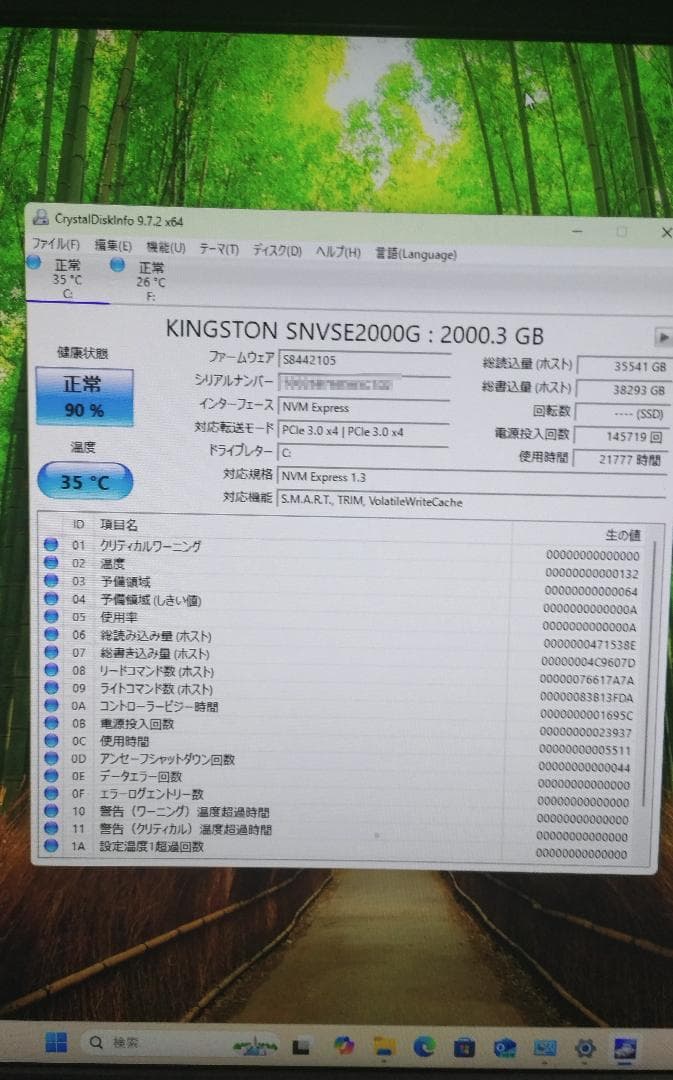Viewport: 673px width, 1080px height.
Task: Click the インターフェース field NVM Express
Action: [x=364, y=407]
